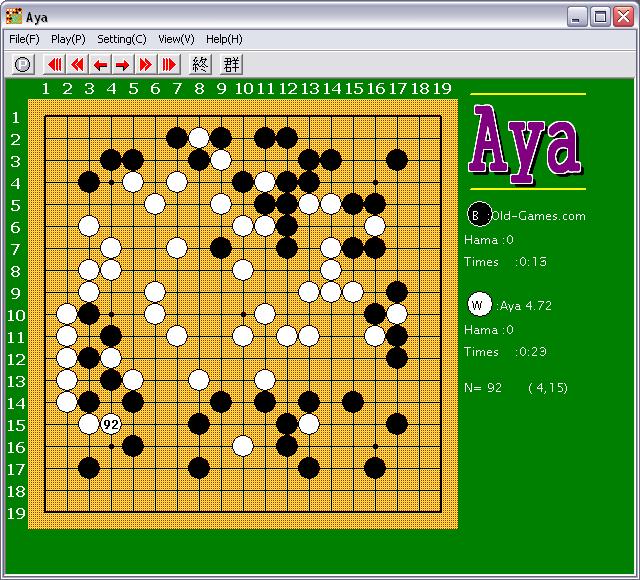Rewind several moves with double-left arrow
640x580 pixels.
pyautogui.click(x=77, y=64)
